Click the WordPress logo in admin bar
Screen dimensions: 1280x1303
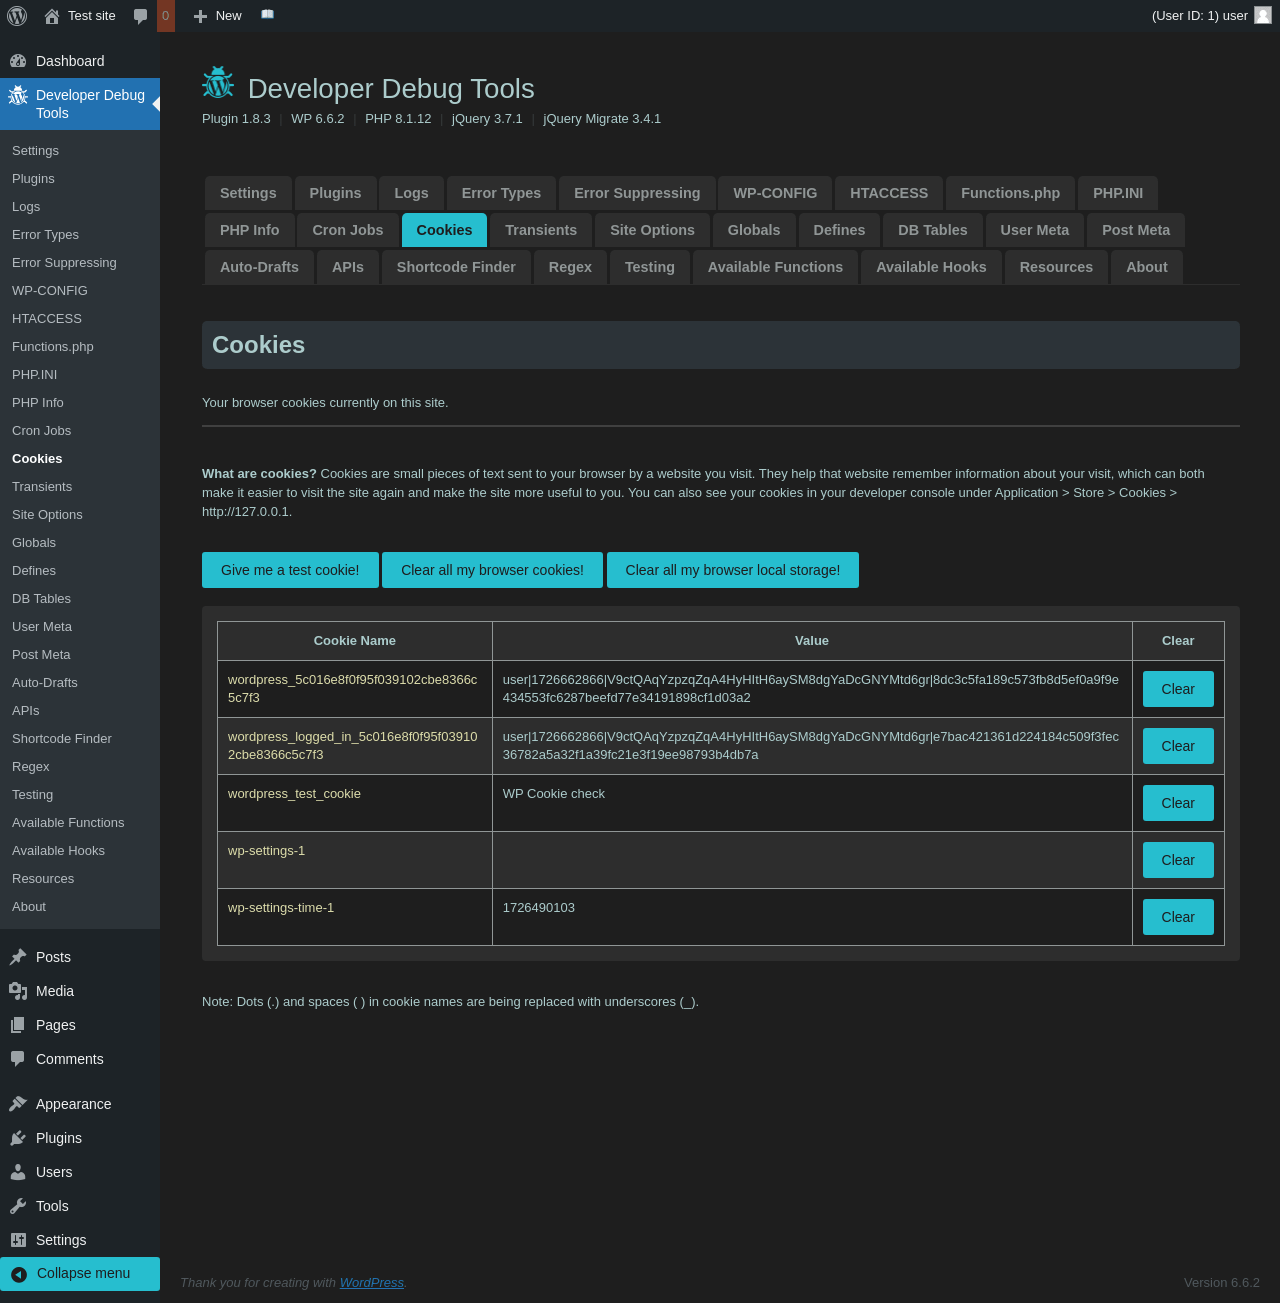(x=17, y=16)
